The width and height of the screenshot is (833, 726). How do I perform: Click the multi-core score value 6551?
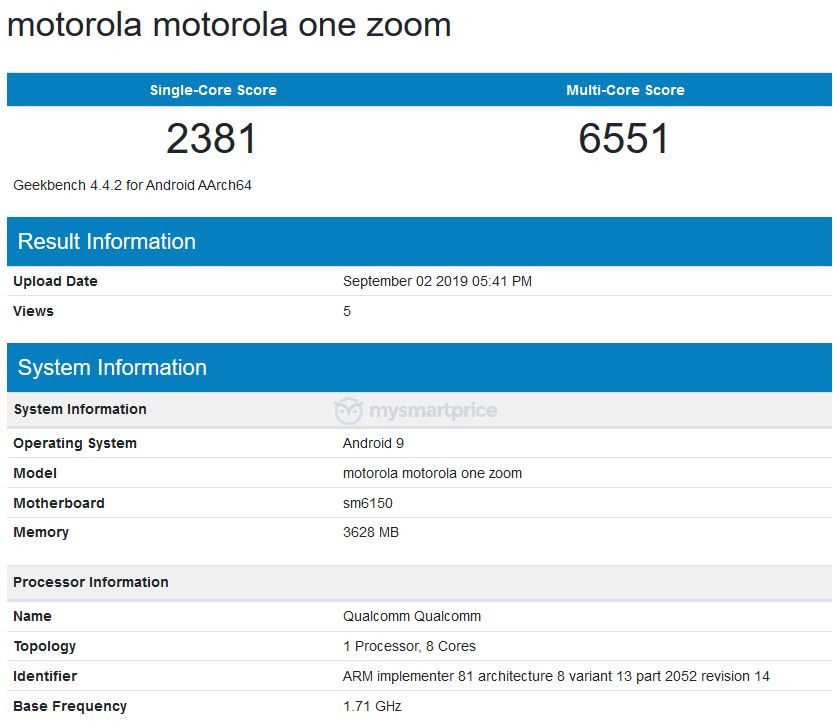coord(624,139)
